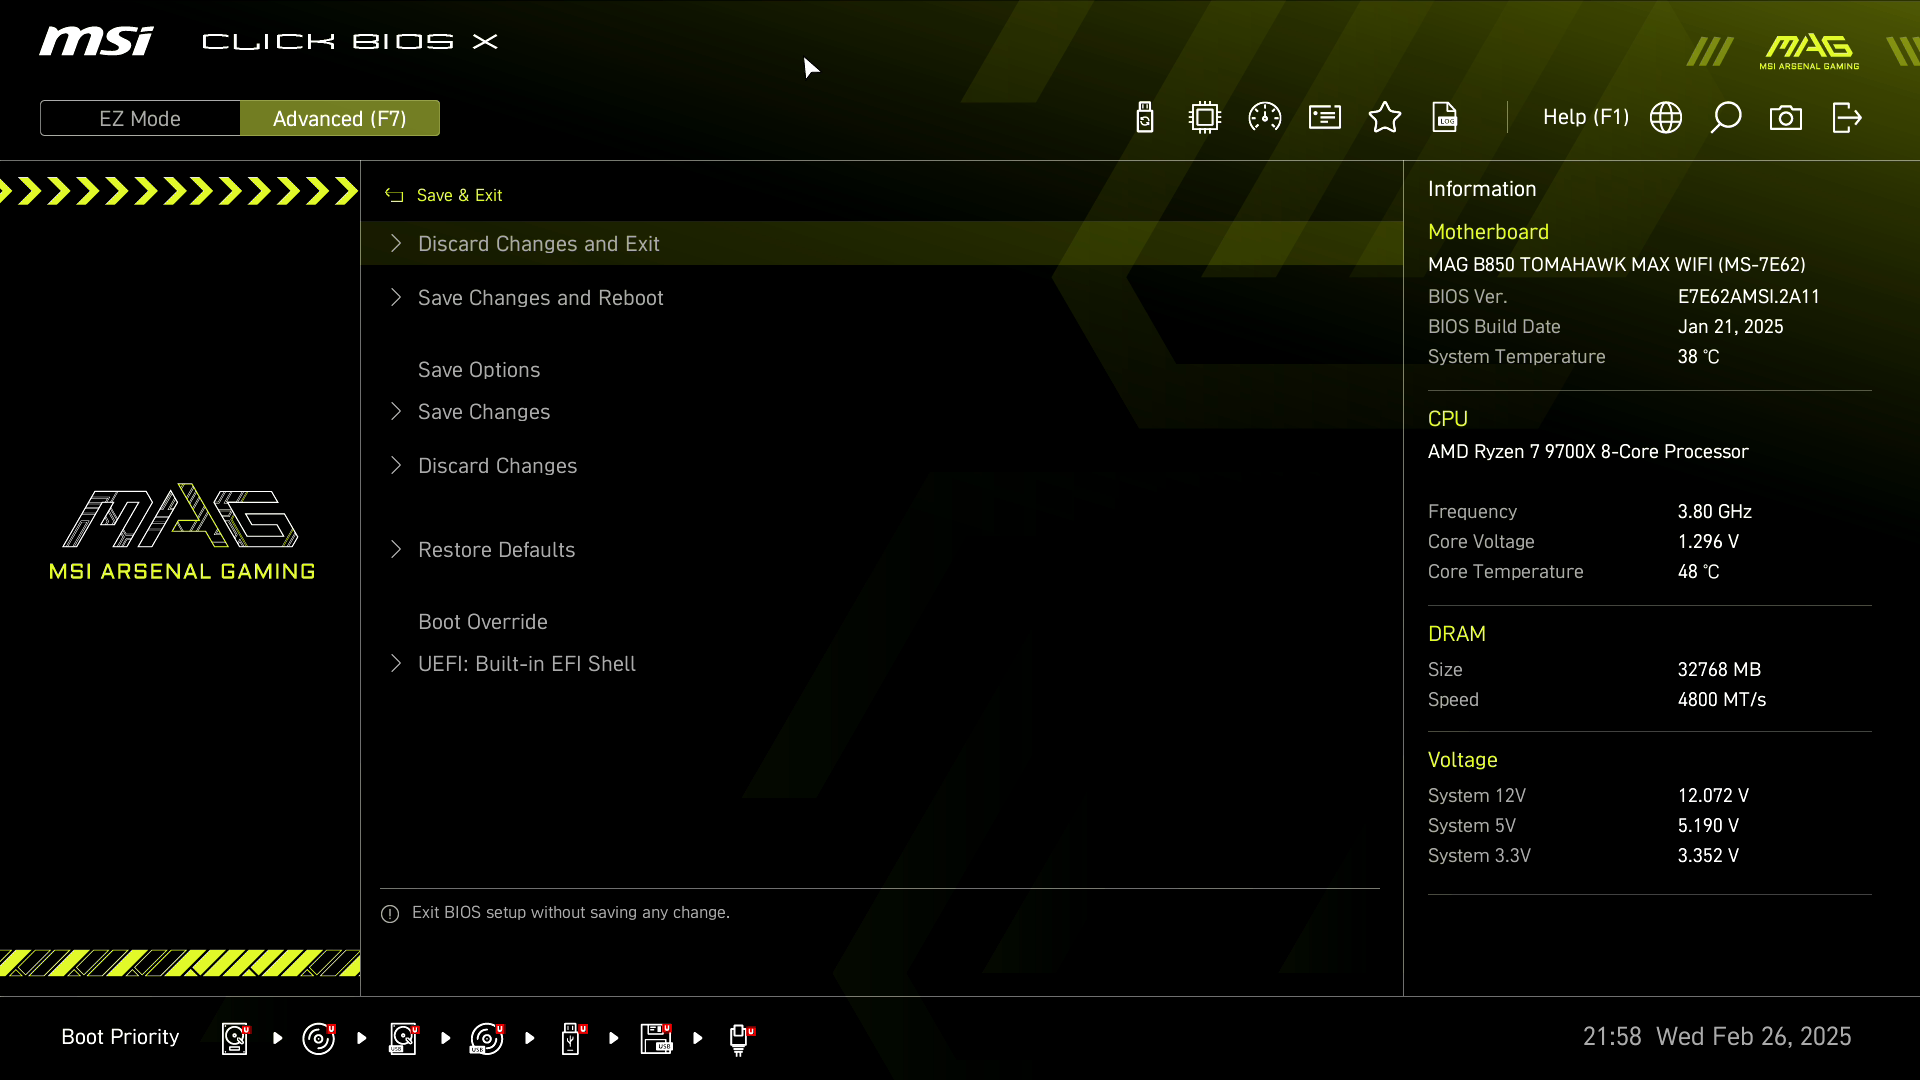Screen dimensions: 1920x1080
Task: Select USB key boot priority device
Action: click(x=571, y=1038)
